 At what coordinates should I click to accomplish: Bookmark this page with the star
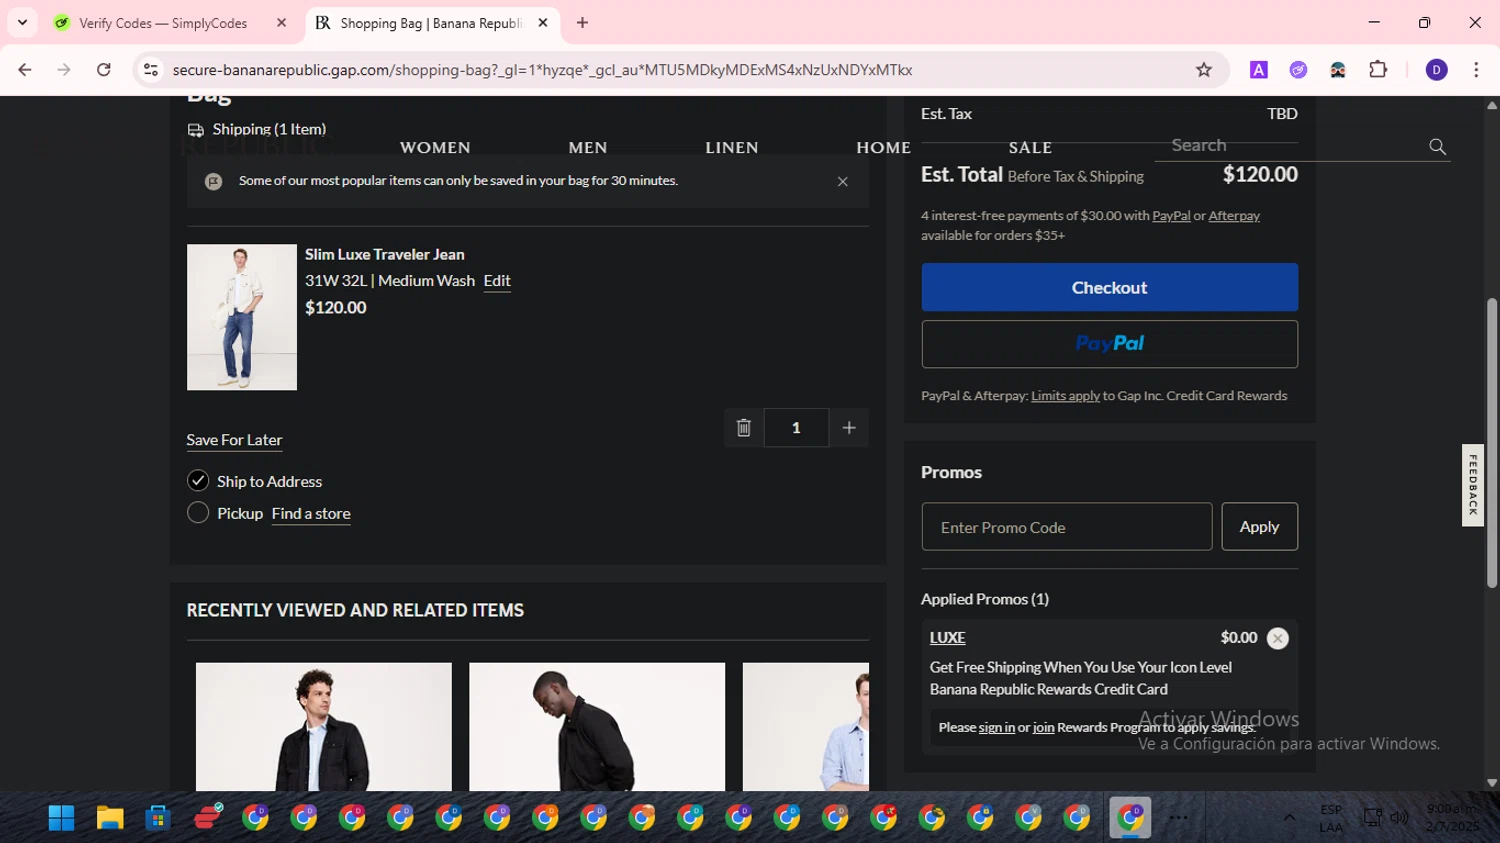1204,69
